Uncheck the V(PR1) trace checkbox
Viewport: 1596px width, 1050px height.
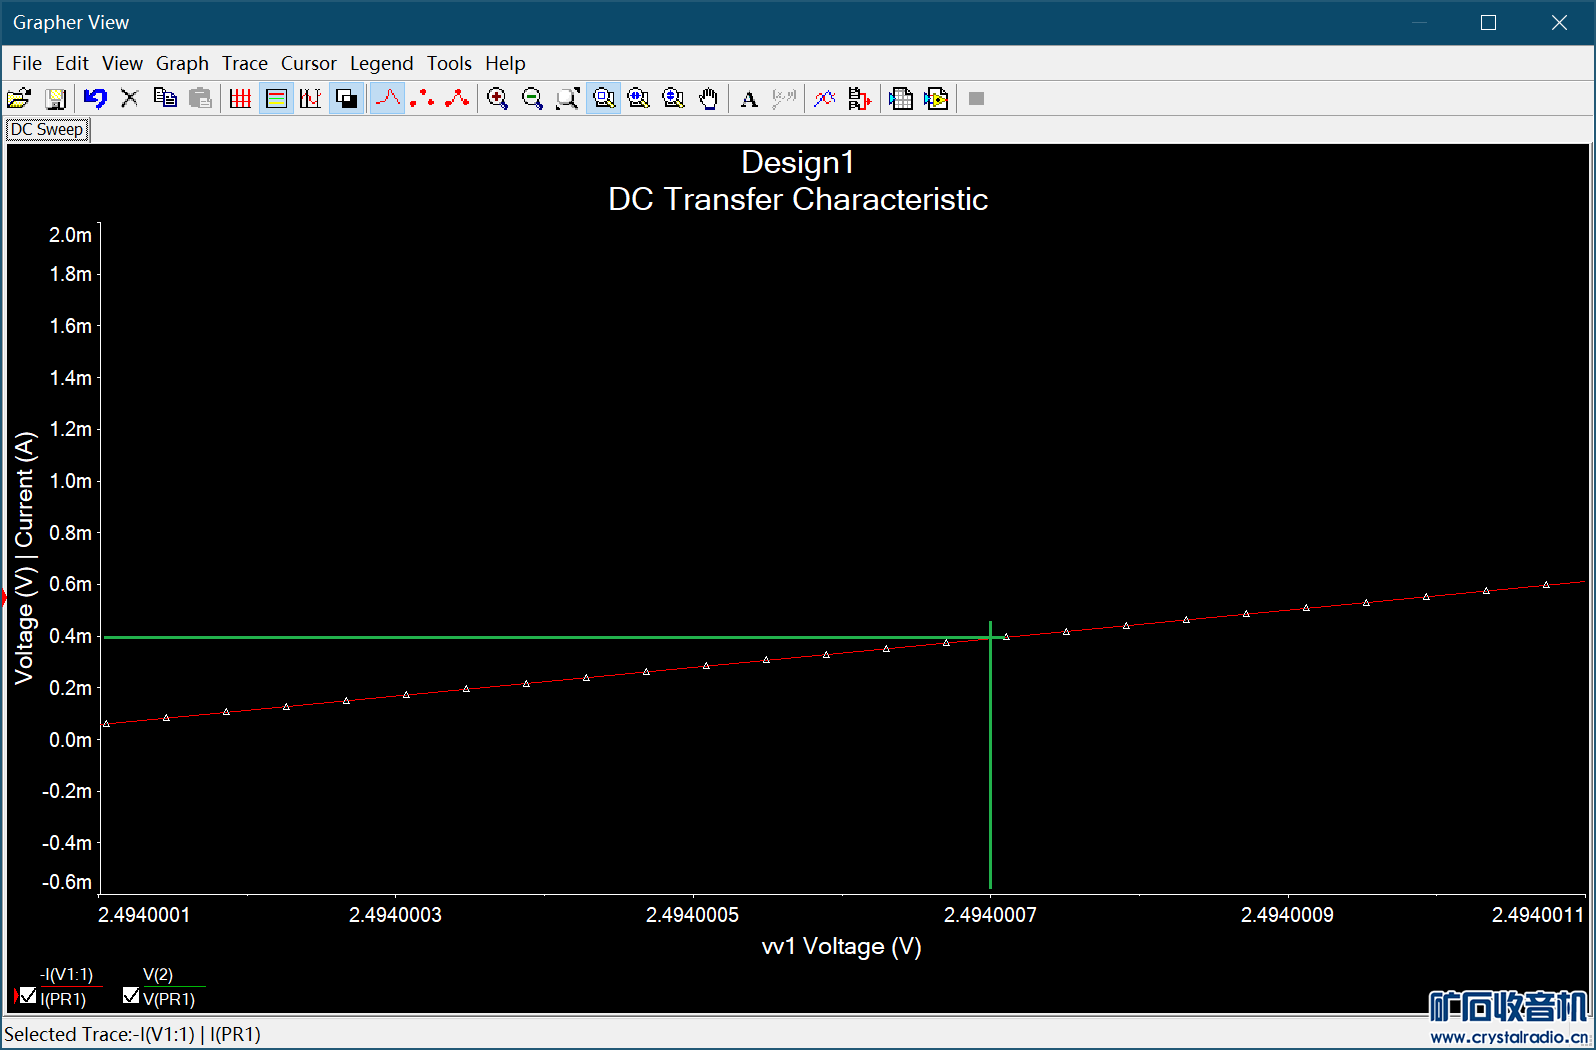pos(131,996)
